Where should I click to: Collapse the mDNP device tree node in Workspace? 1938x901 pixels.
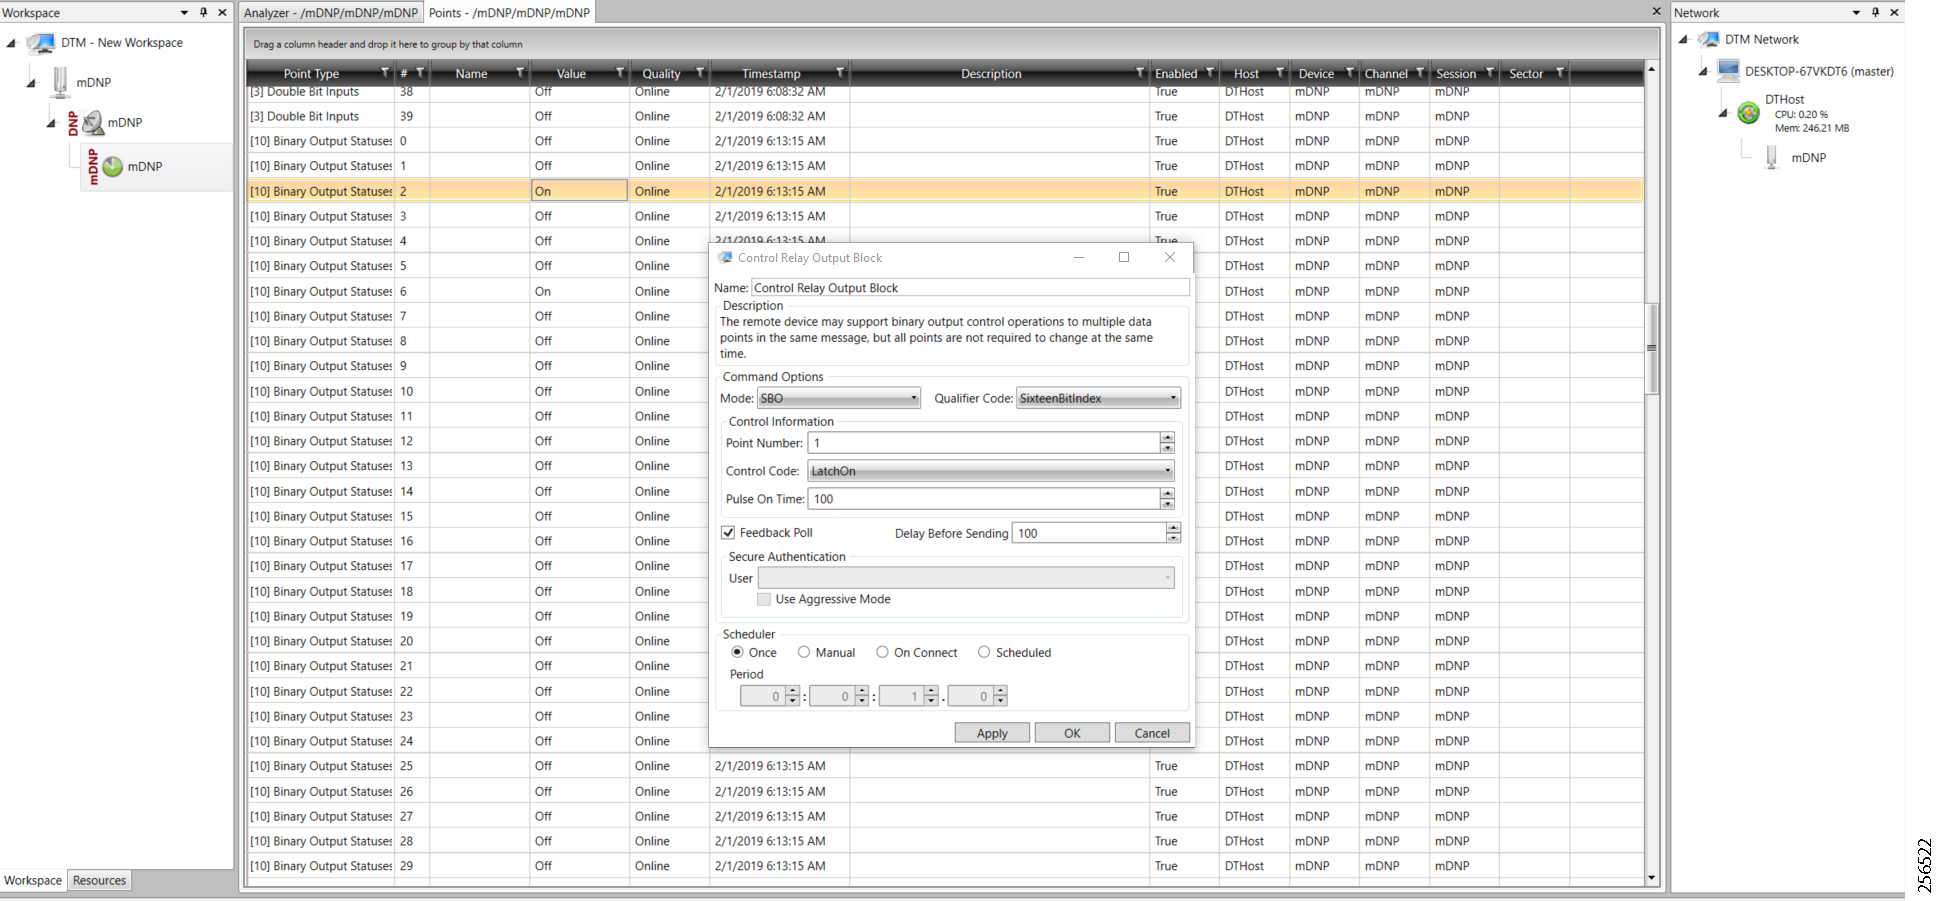click(x=31, y=83)
